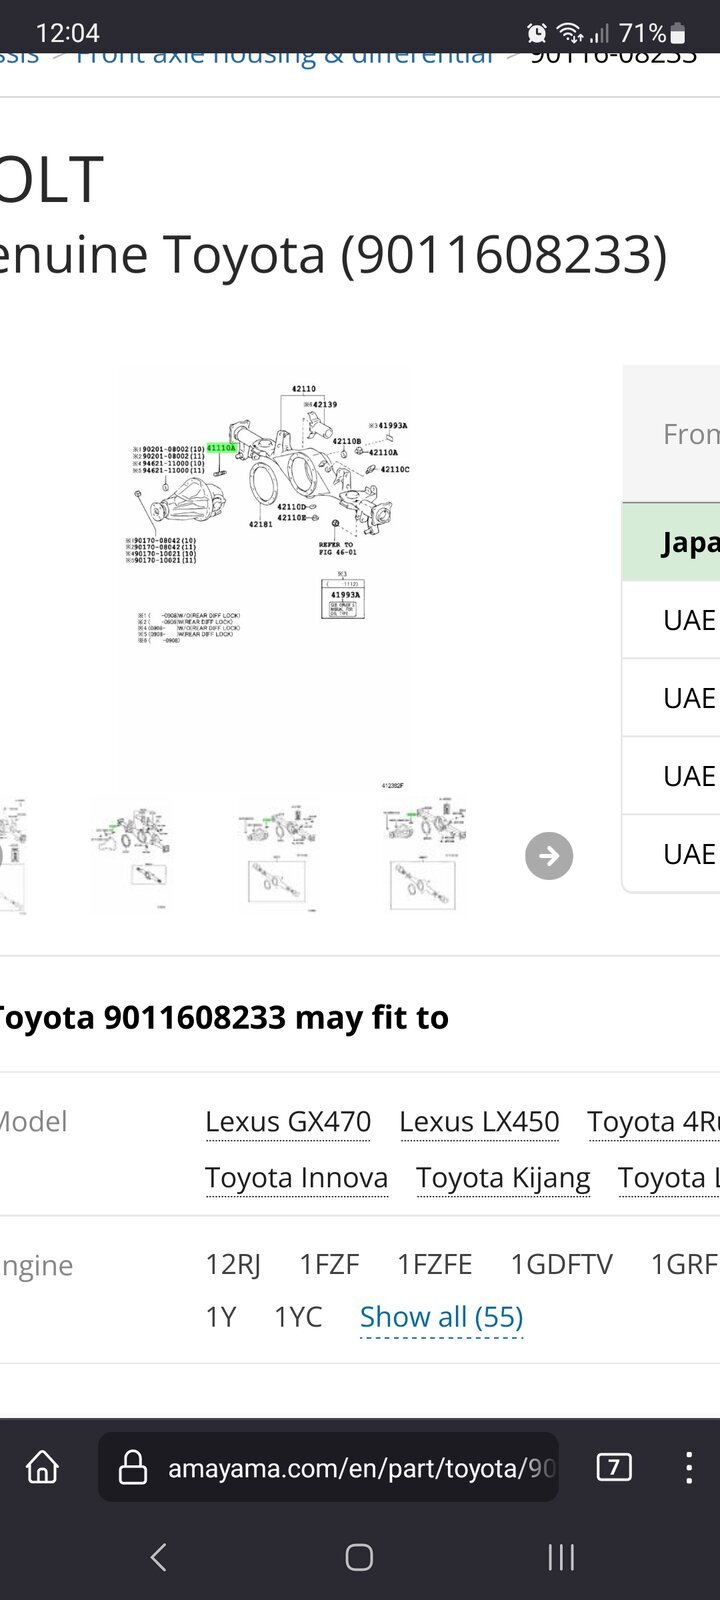Open the Front axle housing & differential breadcrumb
The image size is (720, 1600).
(284, 56)
